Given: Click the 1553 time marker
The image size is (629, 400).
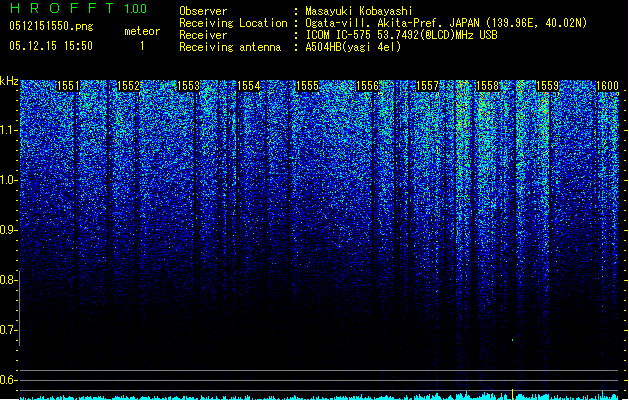Looking at the screenshot, I should coord(188,86).
